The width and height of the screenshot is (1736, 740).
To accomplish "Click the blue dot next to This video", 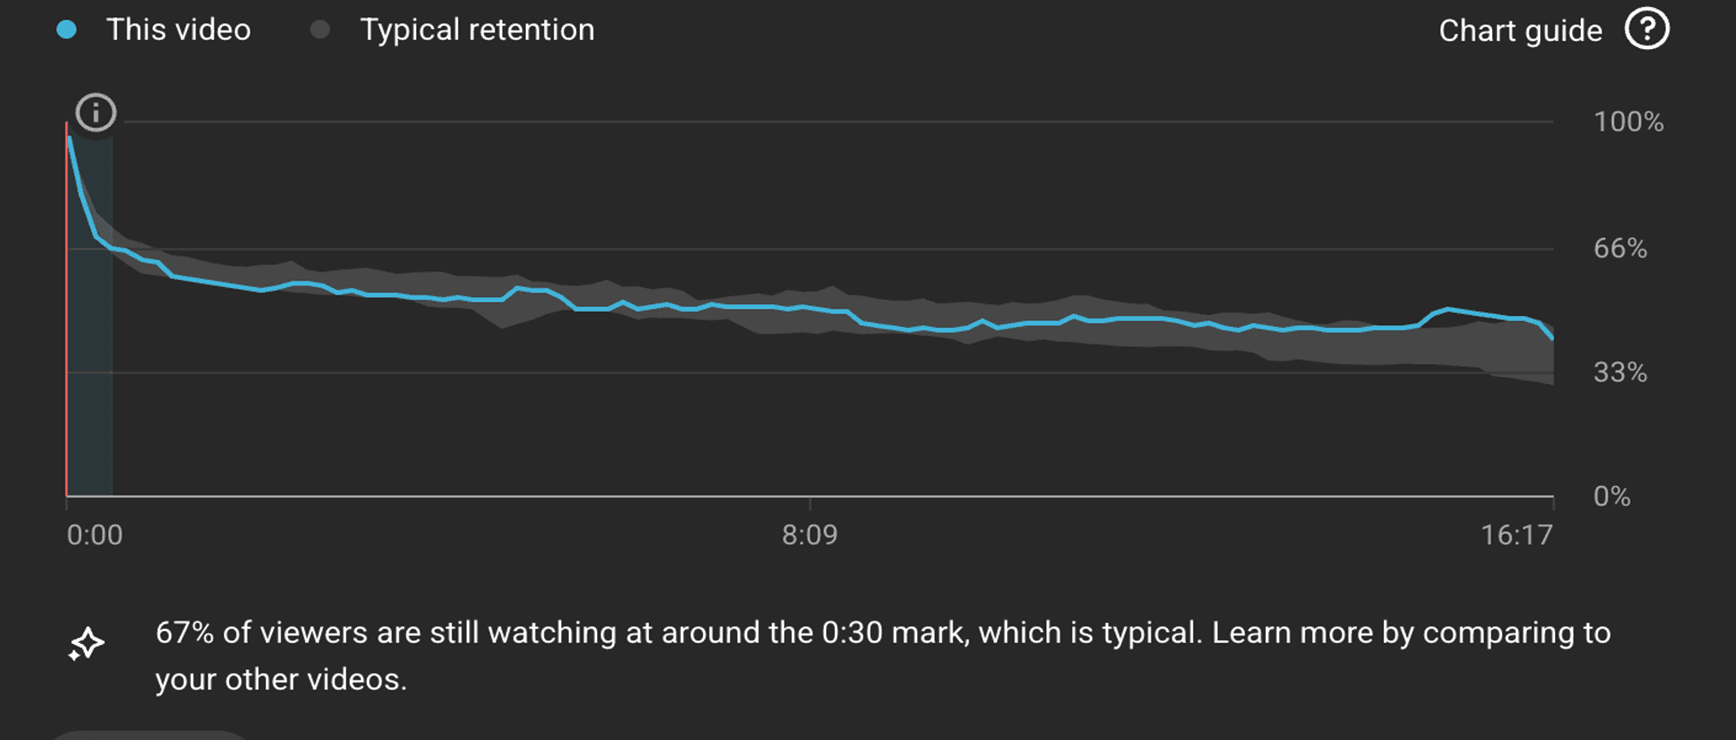I will pos(67,30).
